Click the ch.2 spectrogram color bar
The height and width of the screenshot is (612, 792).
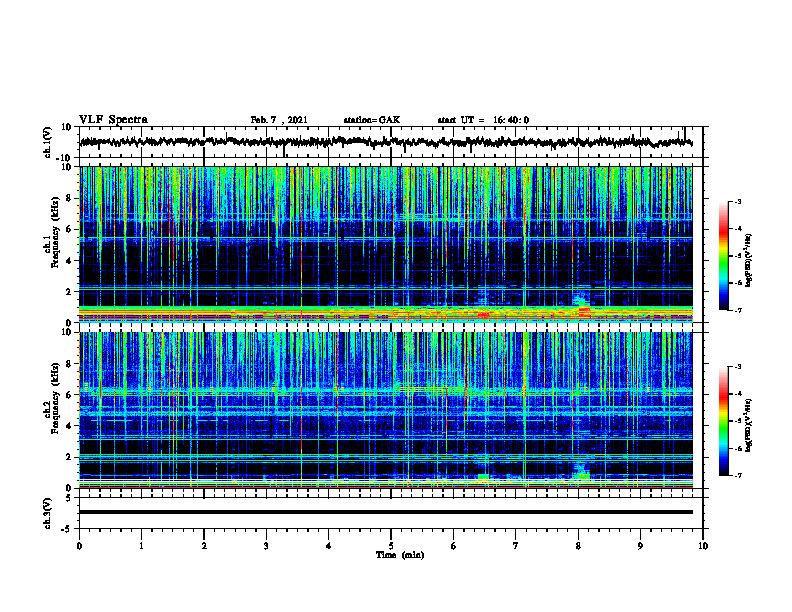pyautogui.click(x=723, y=421)
